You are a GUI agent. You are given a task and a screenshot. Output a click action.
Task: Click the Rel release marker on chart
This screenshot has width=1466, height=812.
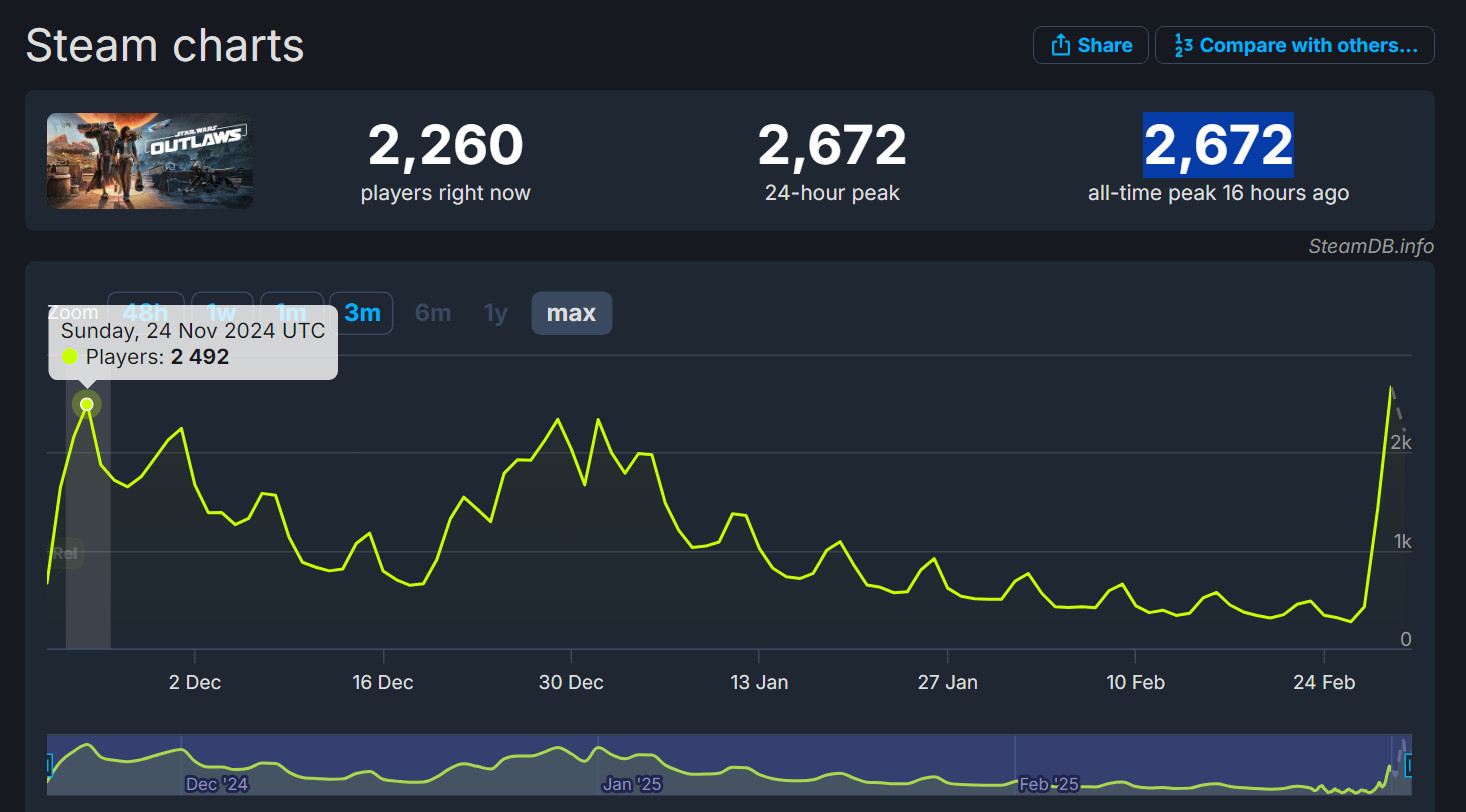[x=66, y=552]
